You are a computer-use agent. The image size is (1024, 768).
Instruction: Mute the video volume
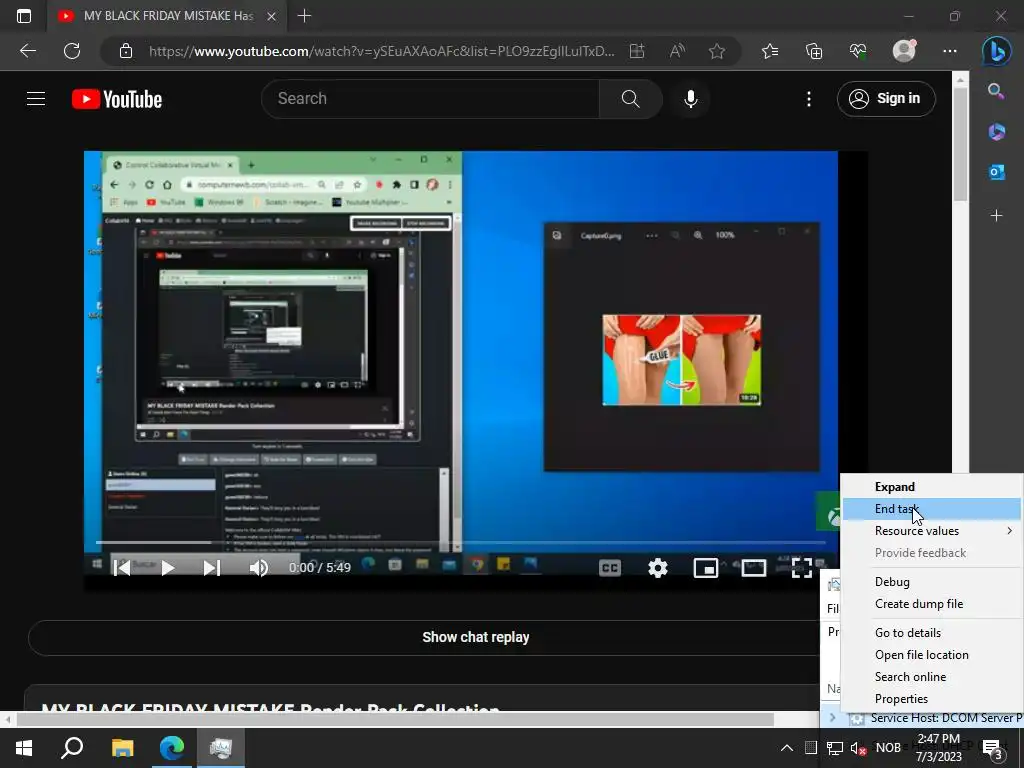[x=259, y=568]
